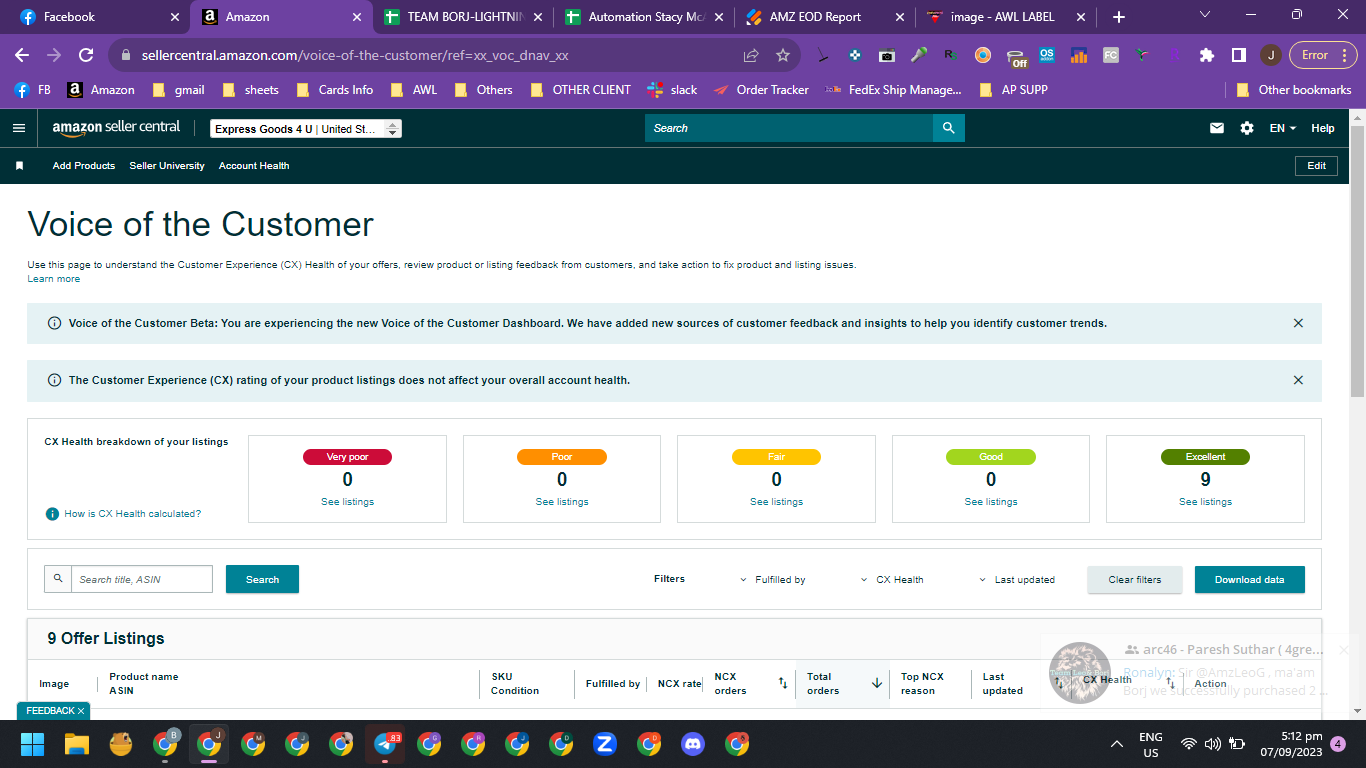Switch to the image - AWL LABEL tab
This screenshot has width=1366, height=768.
tap(1008, 17)
